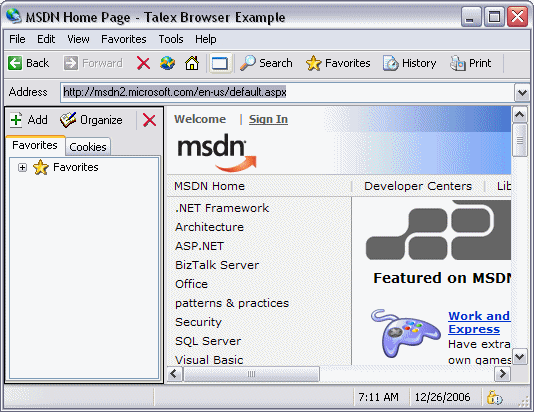534x412 pixels.
Task: Close the Favorites side panel
Action: pos(149,120)
